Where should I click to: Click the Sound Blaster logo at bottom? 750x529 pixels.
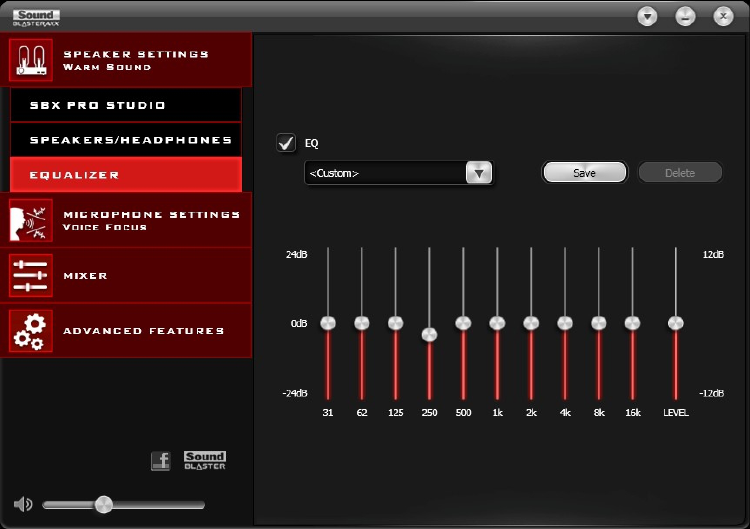click(205, 461)
